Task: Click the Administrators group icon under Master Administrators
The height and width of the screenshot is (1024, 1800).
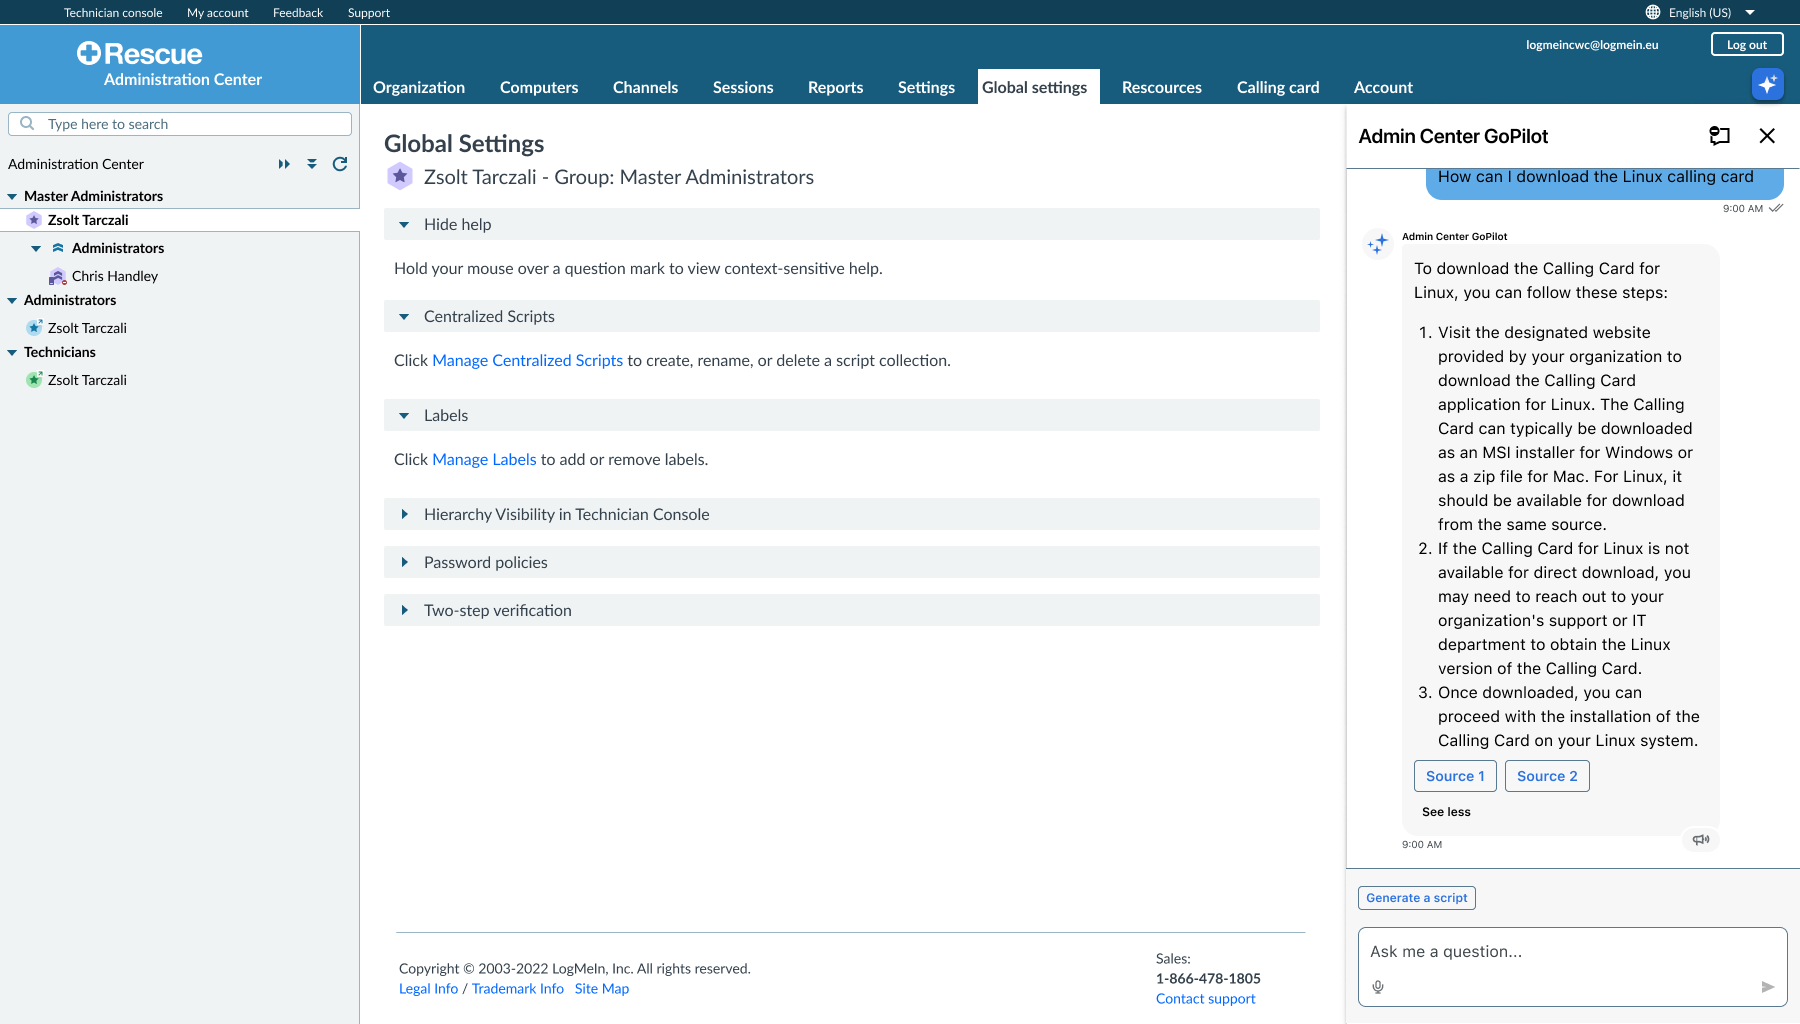Action: [x=58, y=248]
